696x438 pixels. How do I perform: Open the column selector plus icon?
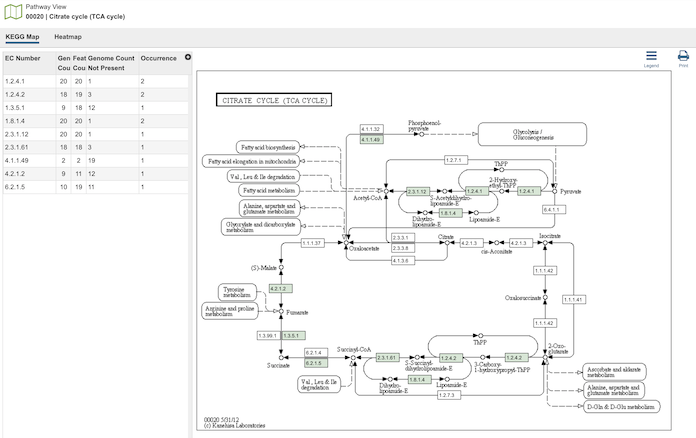pyautogui.click(x=188, y=57)
